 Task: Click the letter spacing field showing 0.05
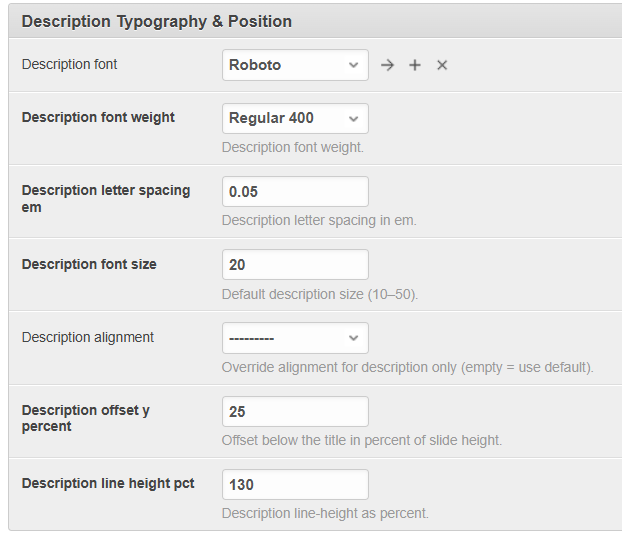click(295, 192)
